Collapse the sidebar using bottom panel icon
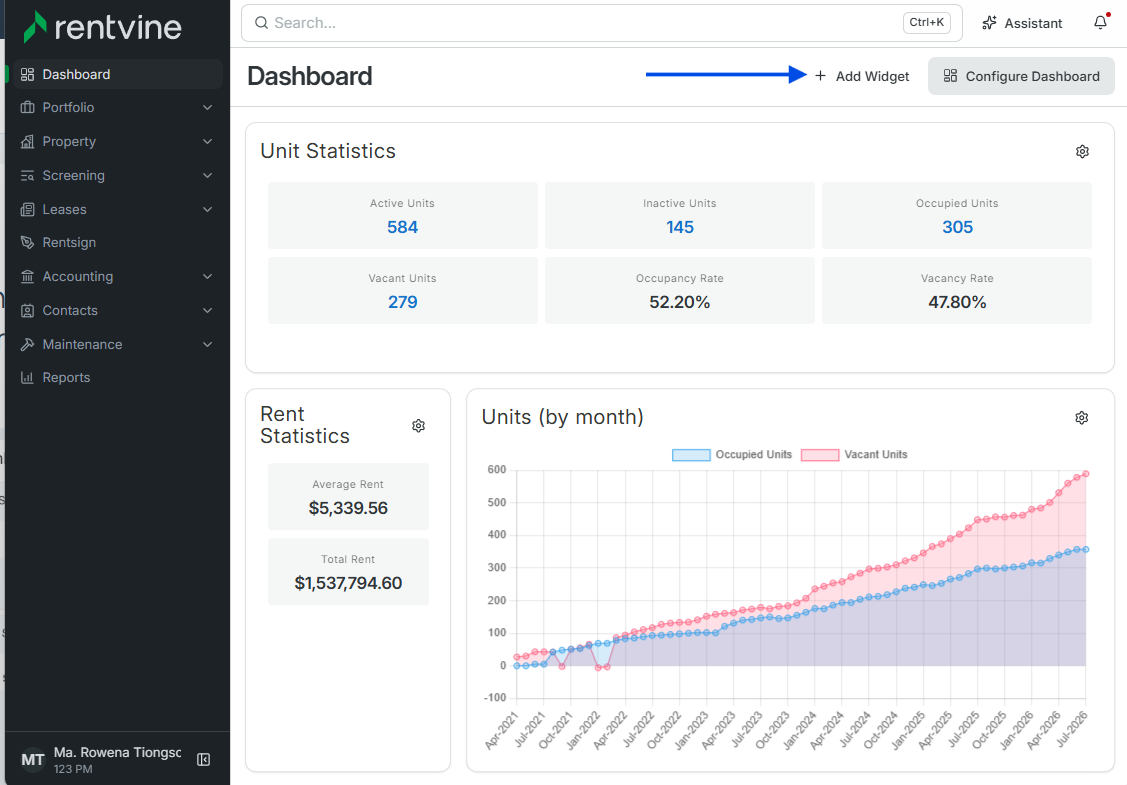This screenshot has width=1127, height=785. (x=203, y=760)
